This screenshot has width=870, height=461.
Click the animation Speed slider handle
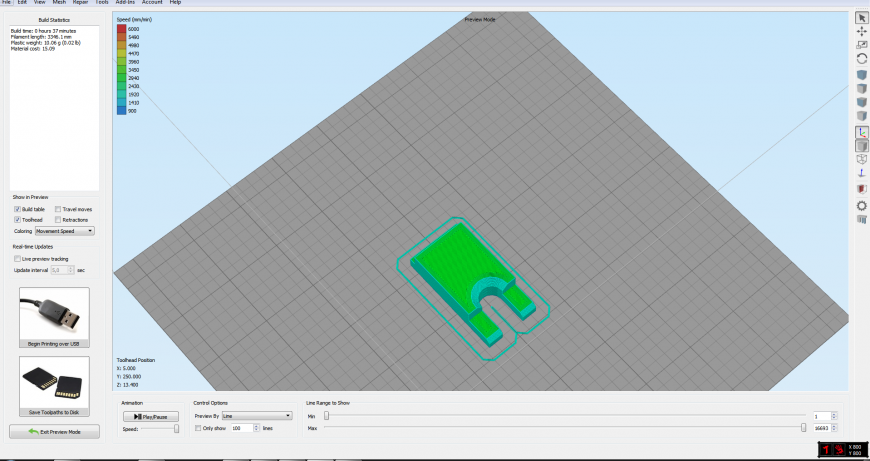(x=176, y=429)
